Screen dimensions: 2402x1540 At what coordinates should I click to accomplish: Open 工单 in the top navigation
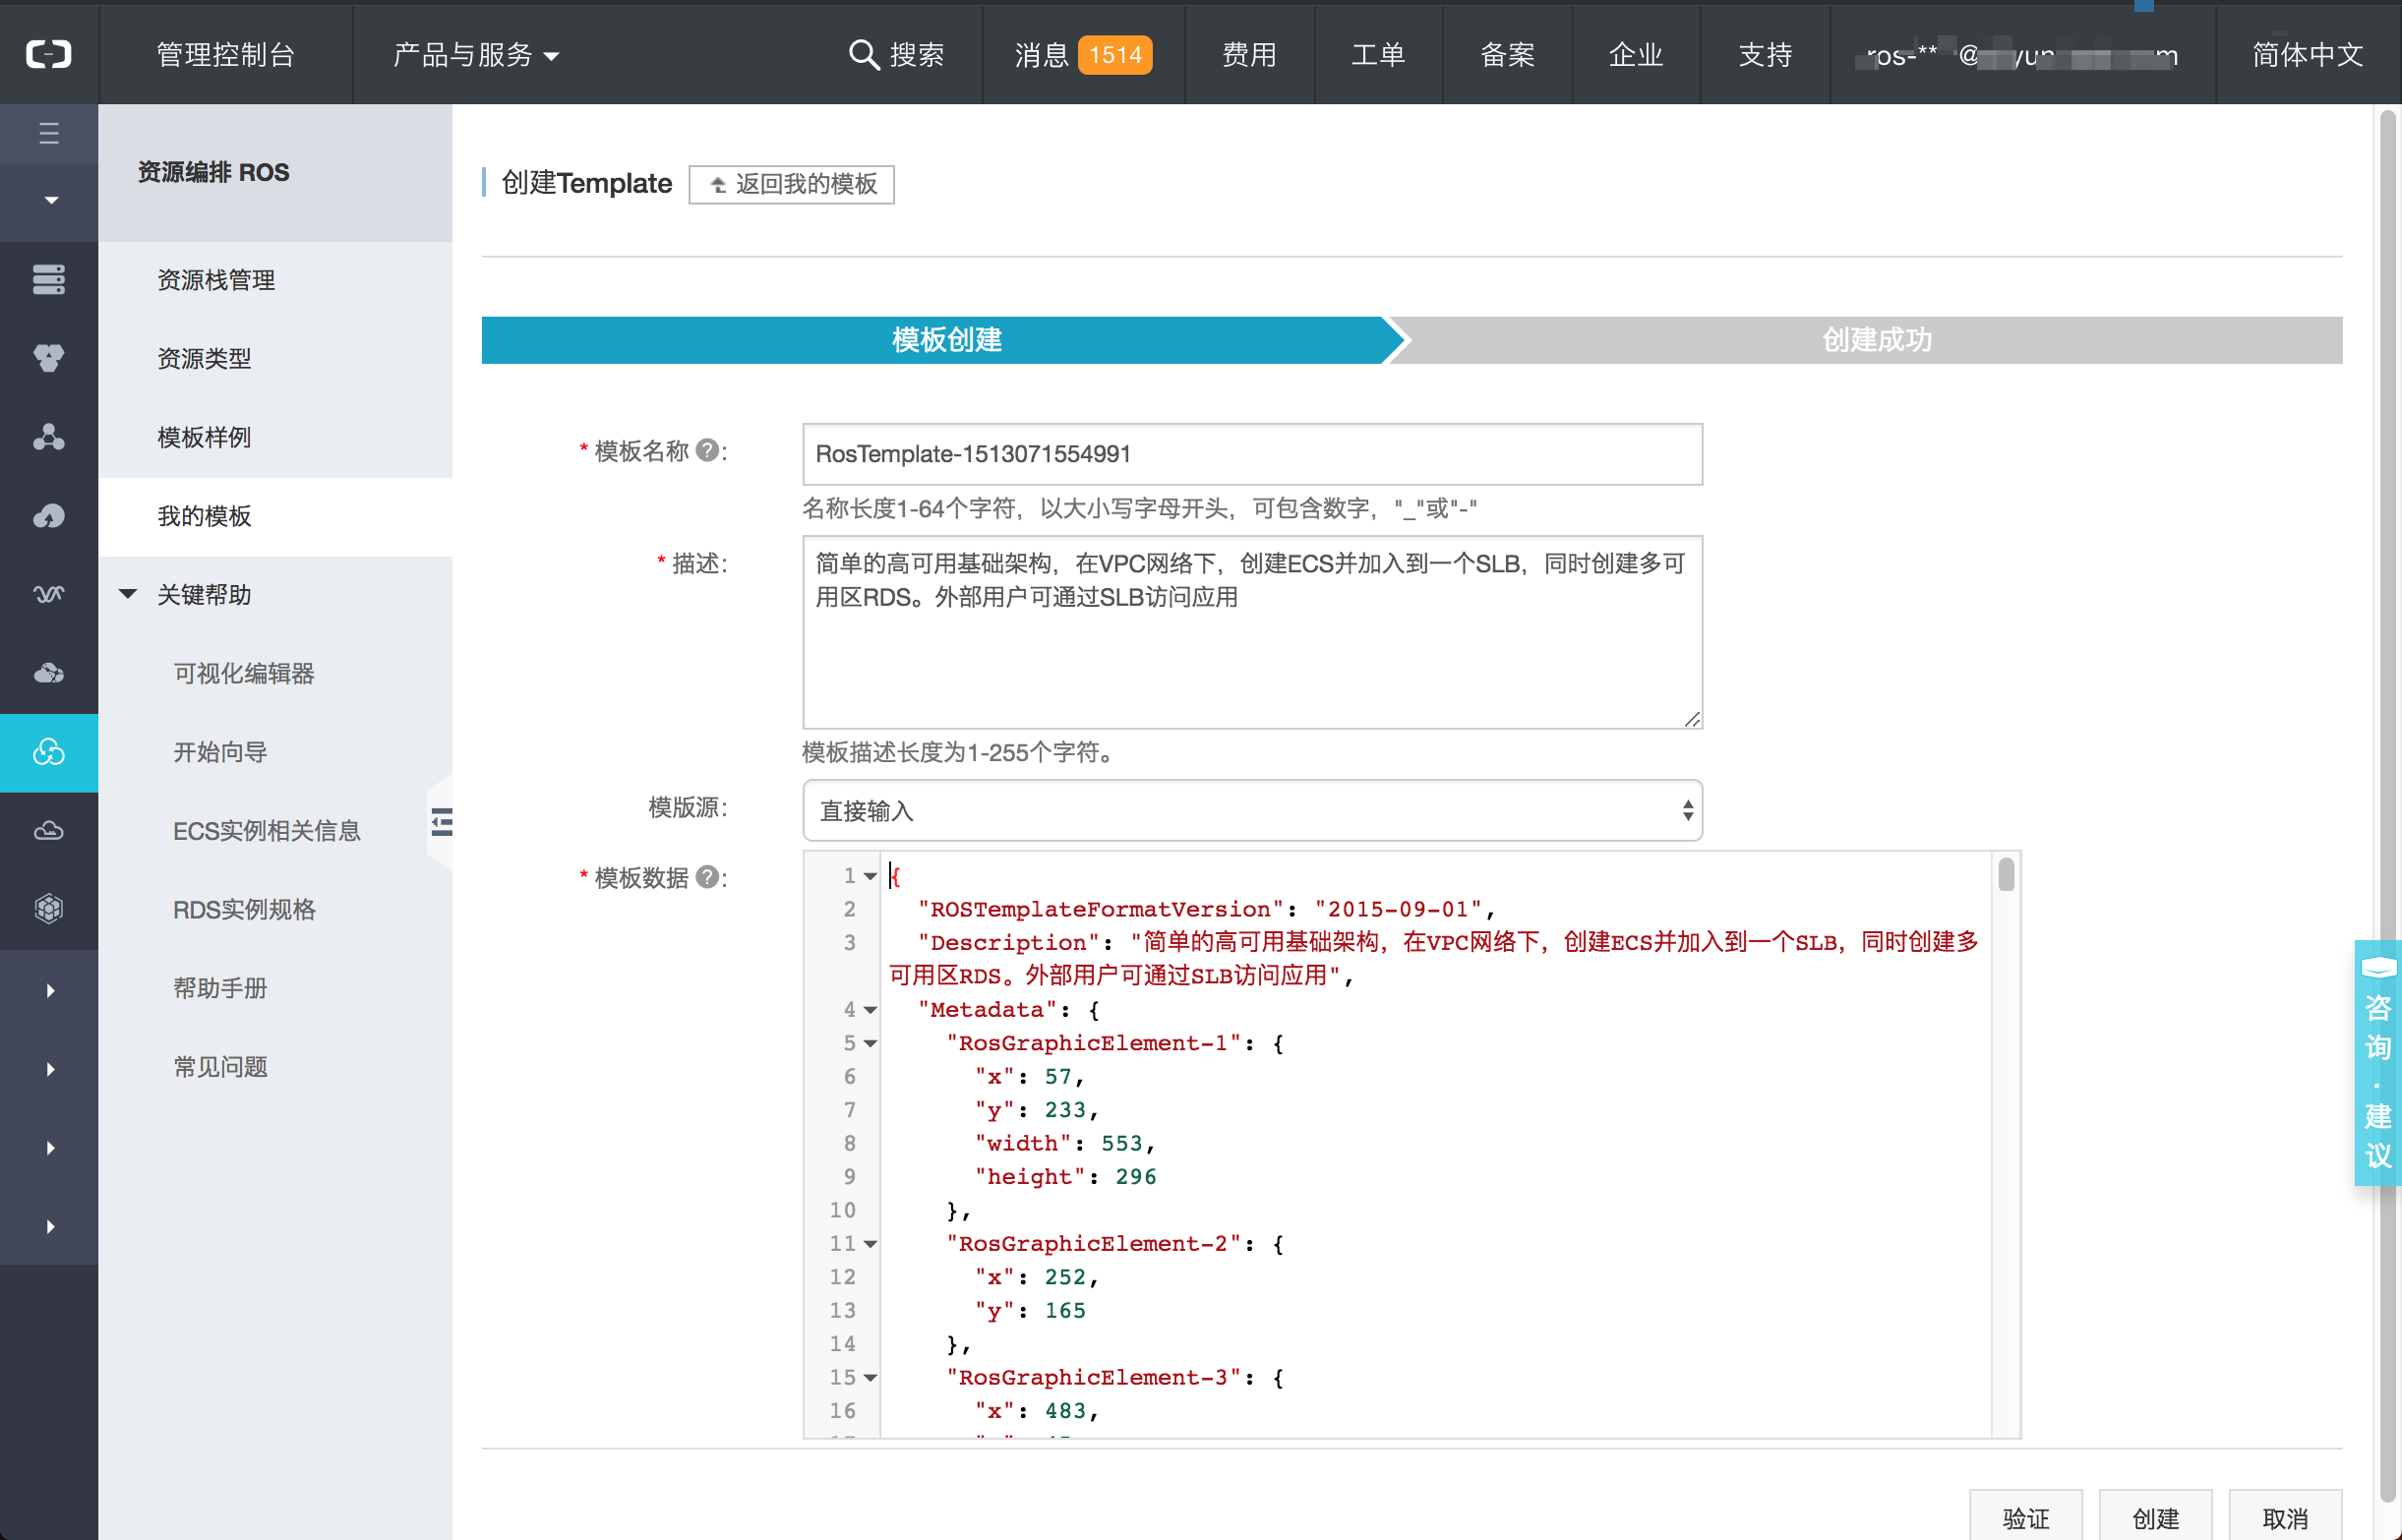(x=1379, y=54)
